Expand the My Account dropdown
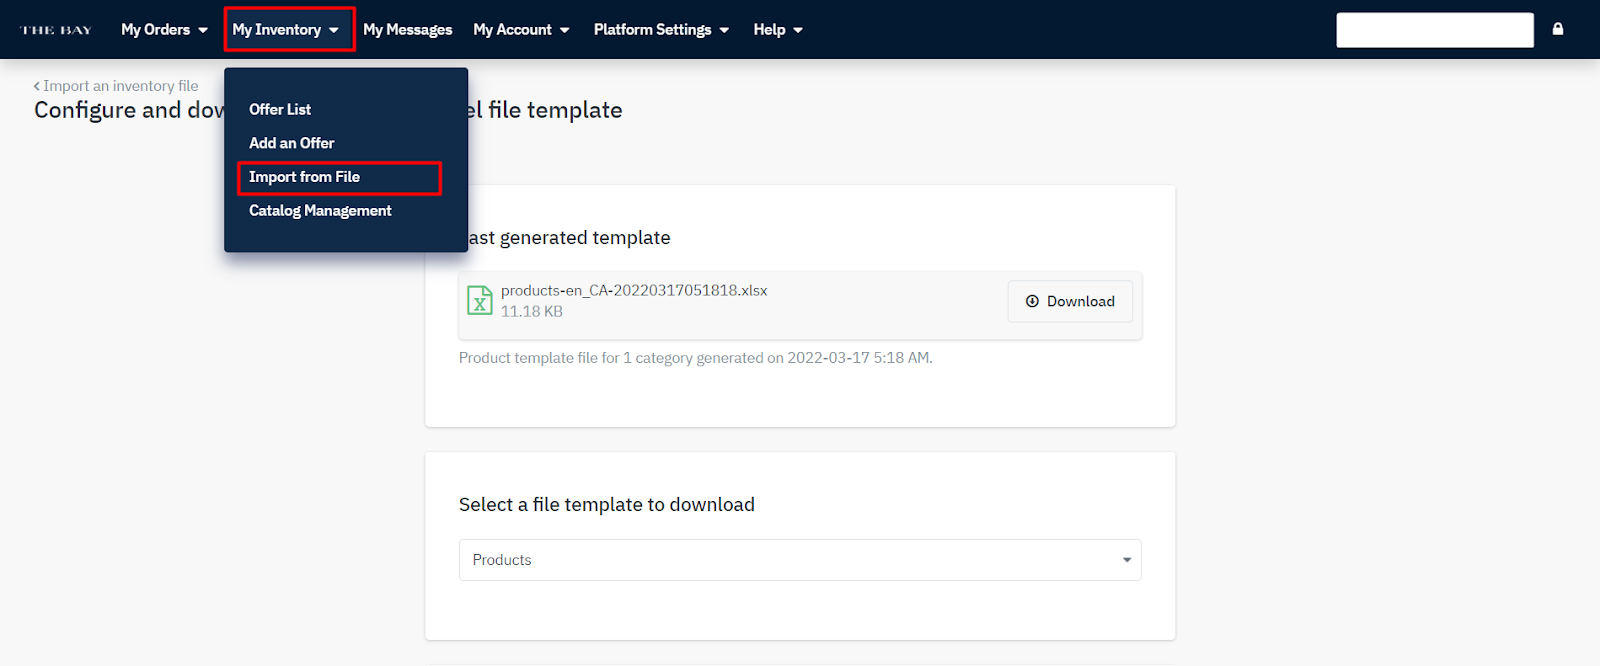Image resolution: width=1600 pixels, height=666 pixels. coord(521,30)
